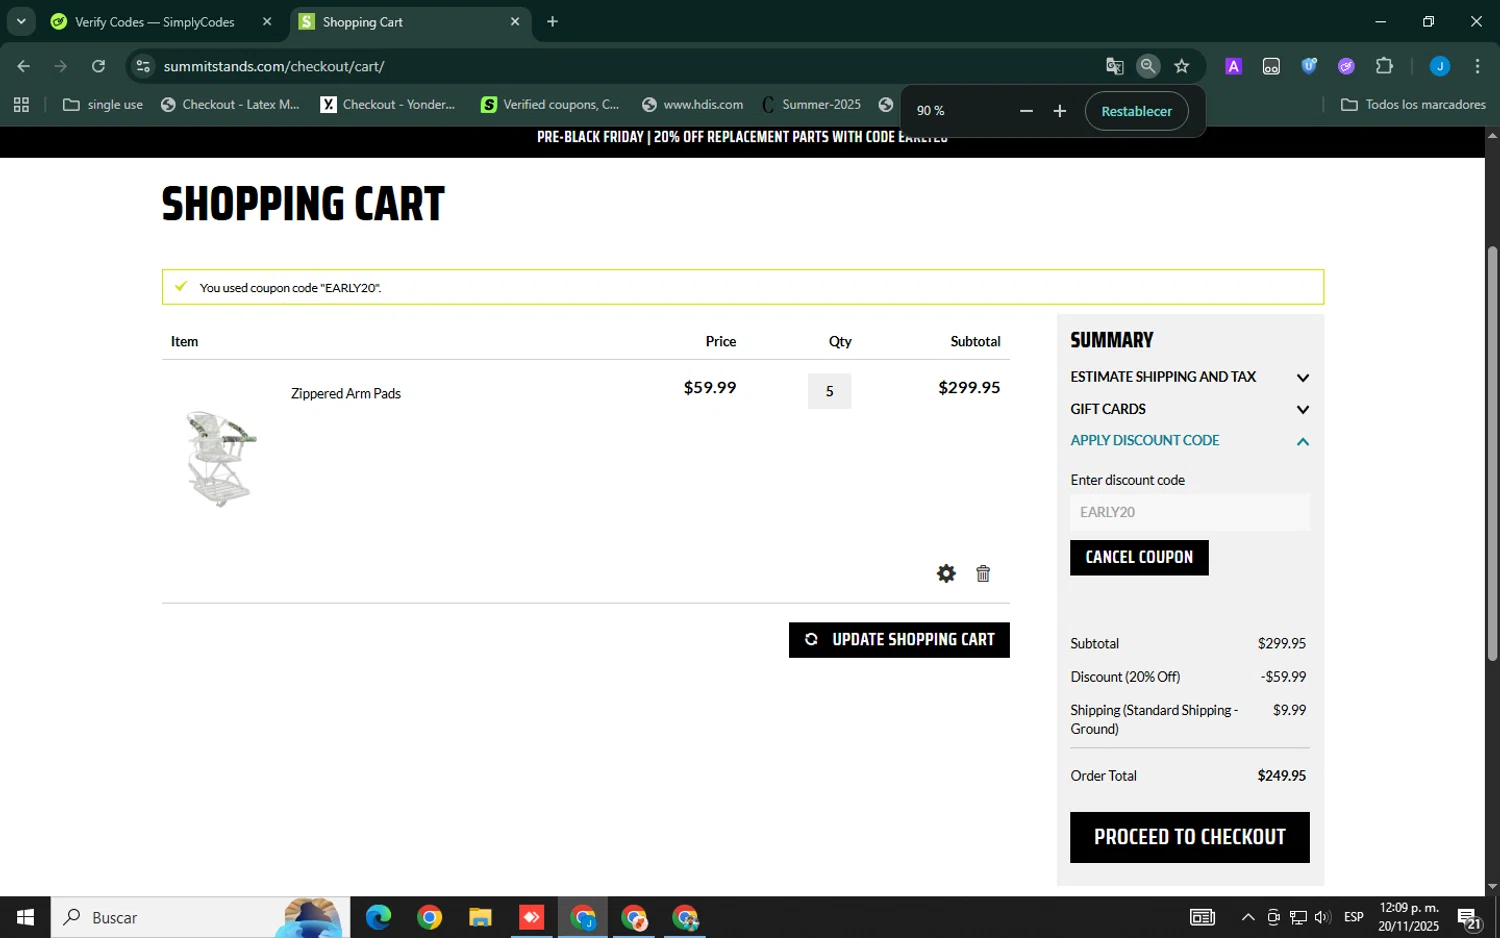Click the page vertical scrollbar
This screenshot has height=938, width=1500.
coord(1492,454)
